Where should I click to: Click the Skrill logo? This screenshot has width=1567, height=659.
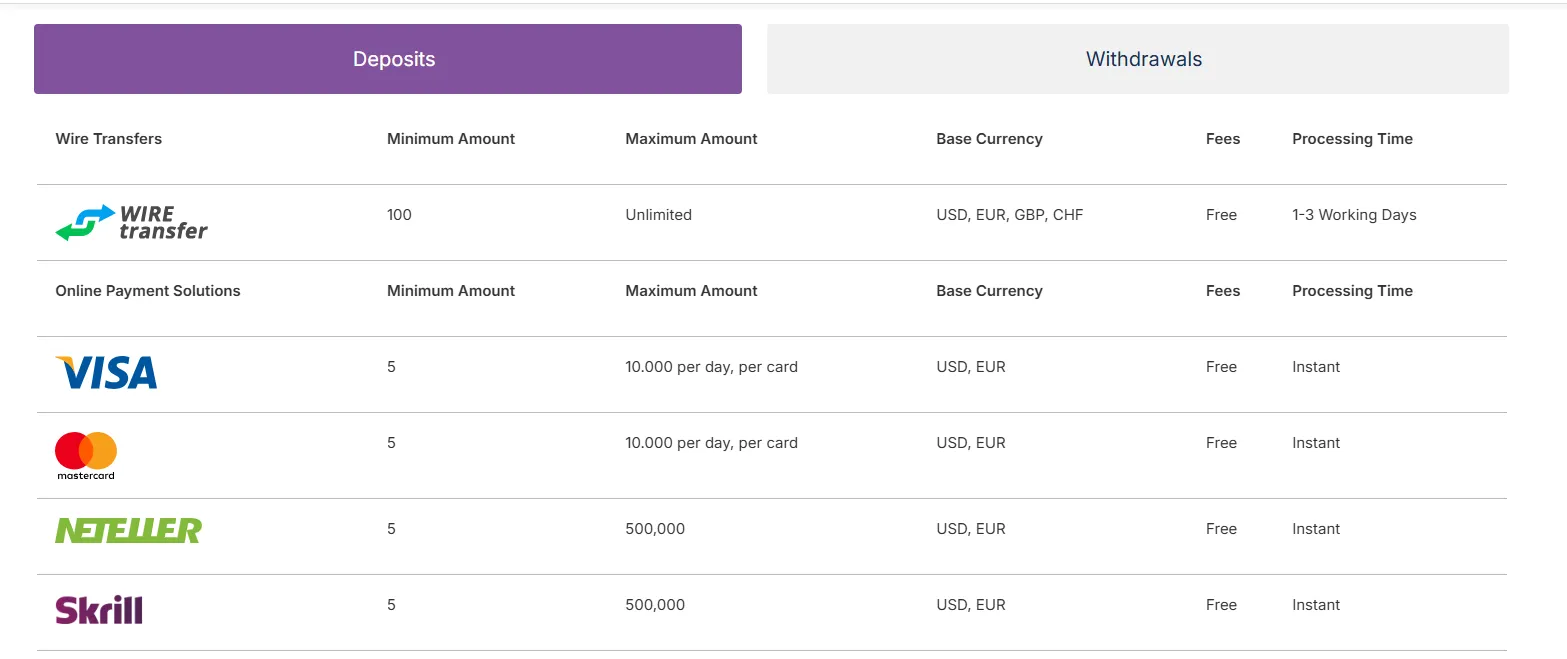point(99,609)
